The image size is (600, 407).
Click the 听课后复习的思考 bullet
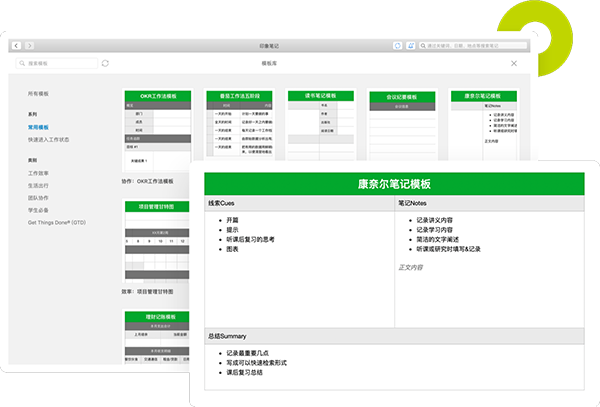coord(250,239)
